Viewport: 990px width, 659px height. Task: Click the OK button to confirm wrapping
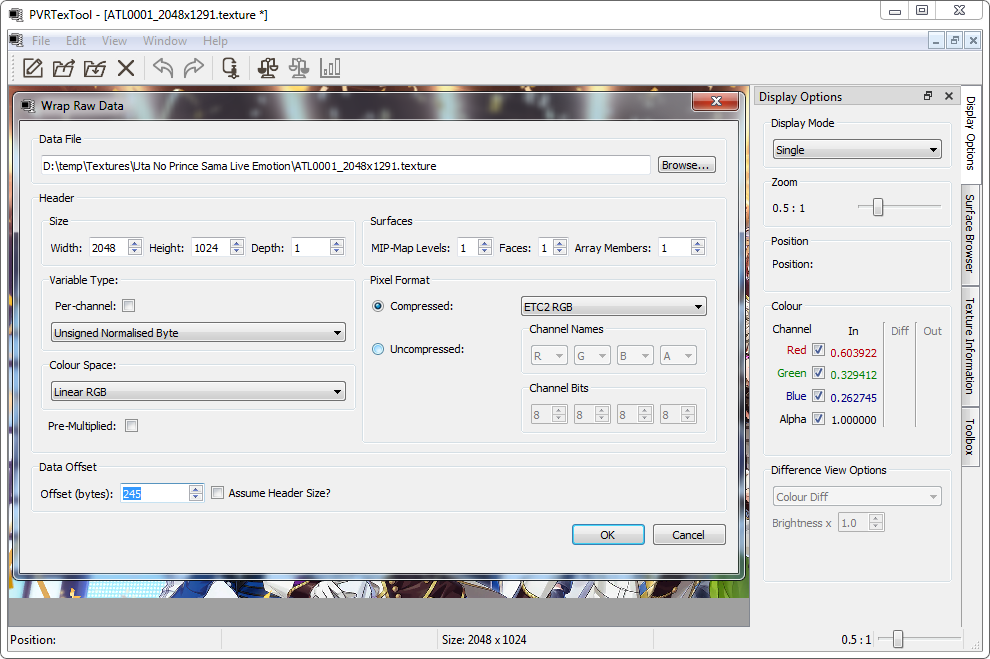pyautogui.click(x=608, y=534)
